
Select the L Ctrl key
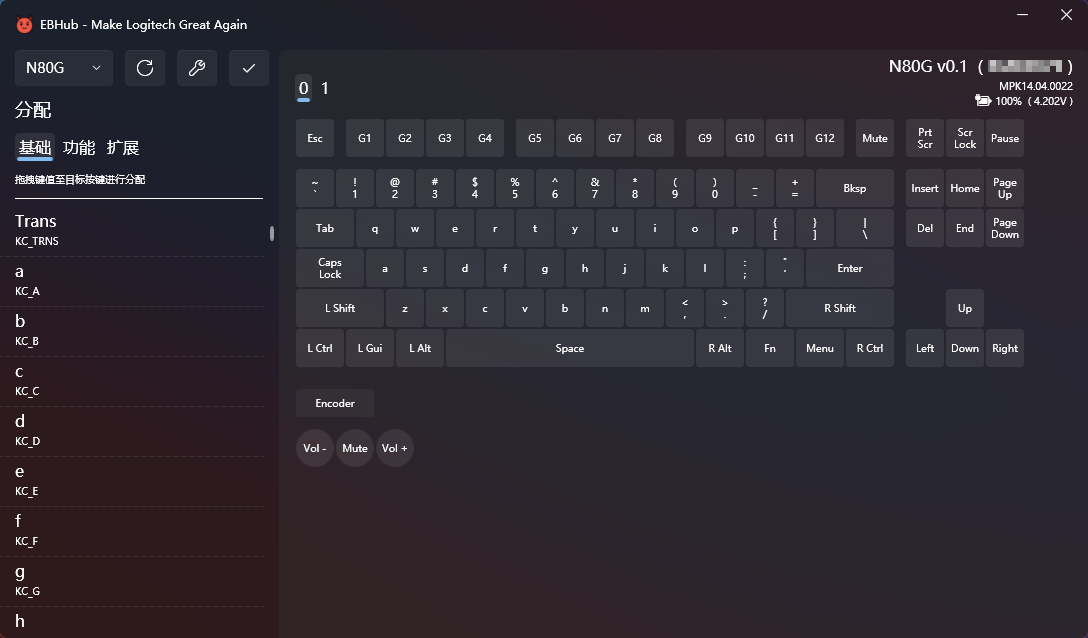coord(320,349)
